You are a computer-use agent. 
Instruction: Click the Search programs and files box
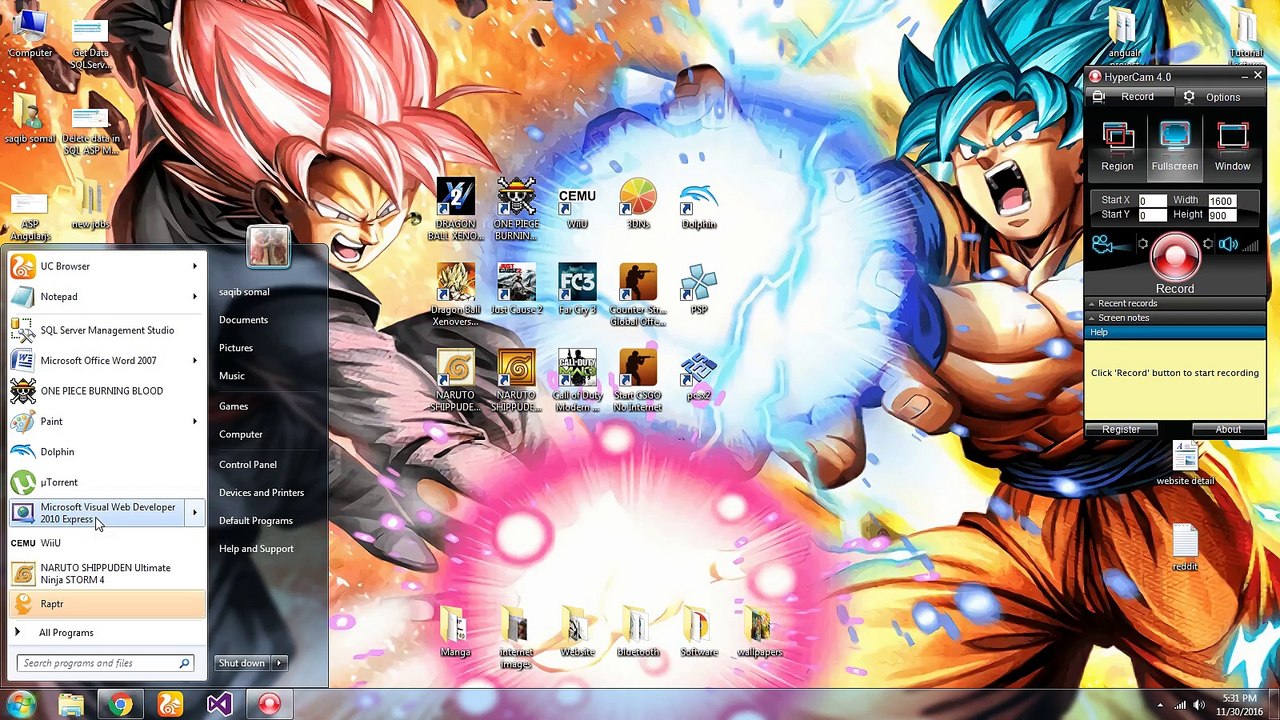105,663
